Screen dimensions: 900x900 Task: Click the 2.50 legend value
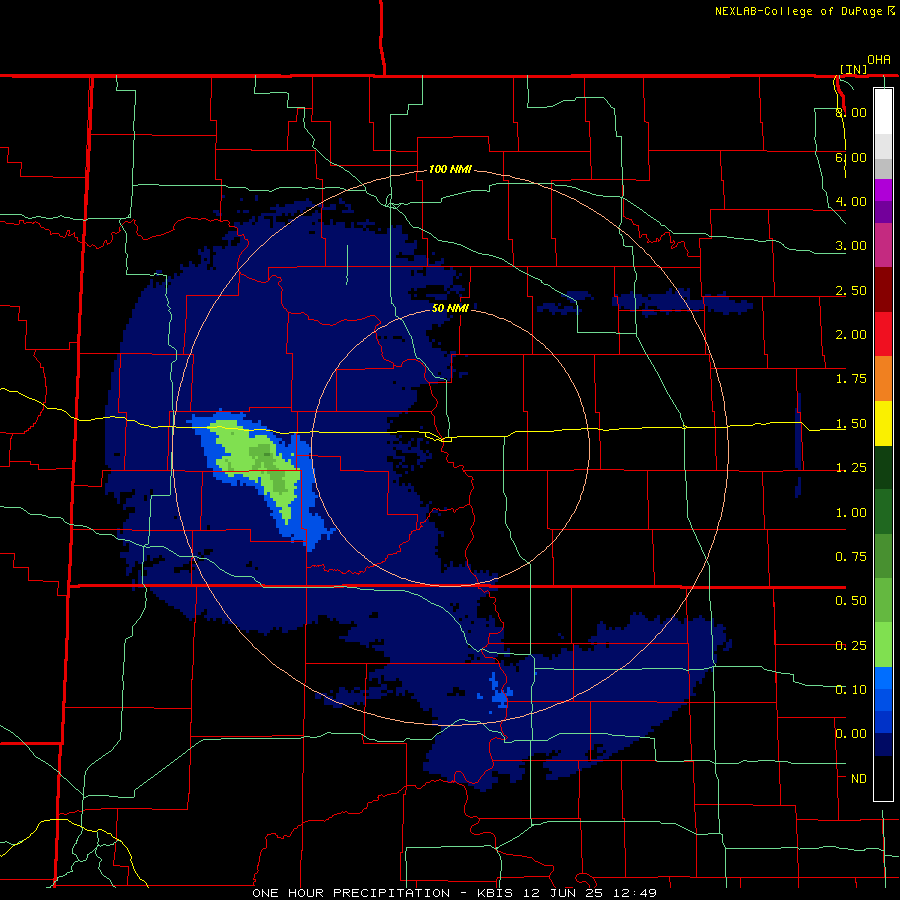click(x=851, y=290)
